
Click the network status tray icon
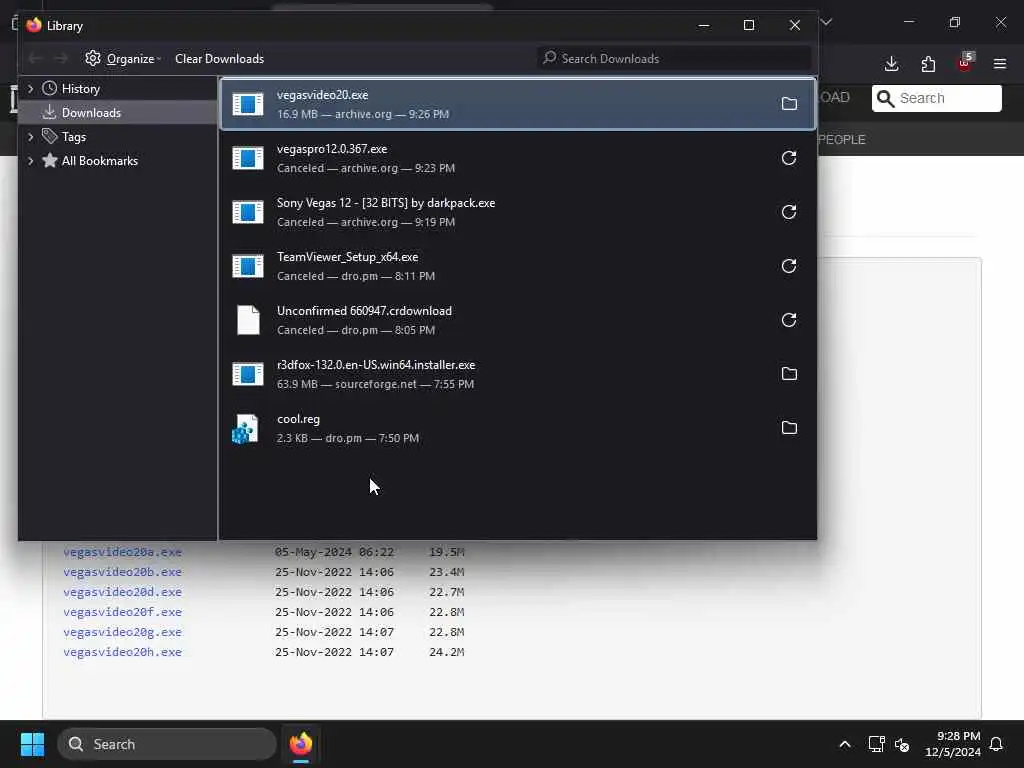[x=876, y=744]
